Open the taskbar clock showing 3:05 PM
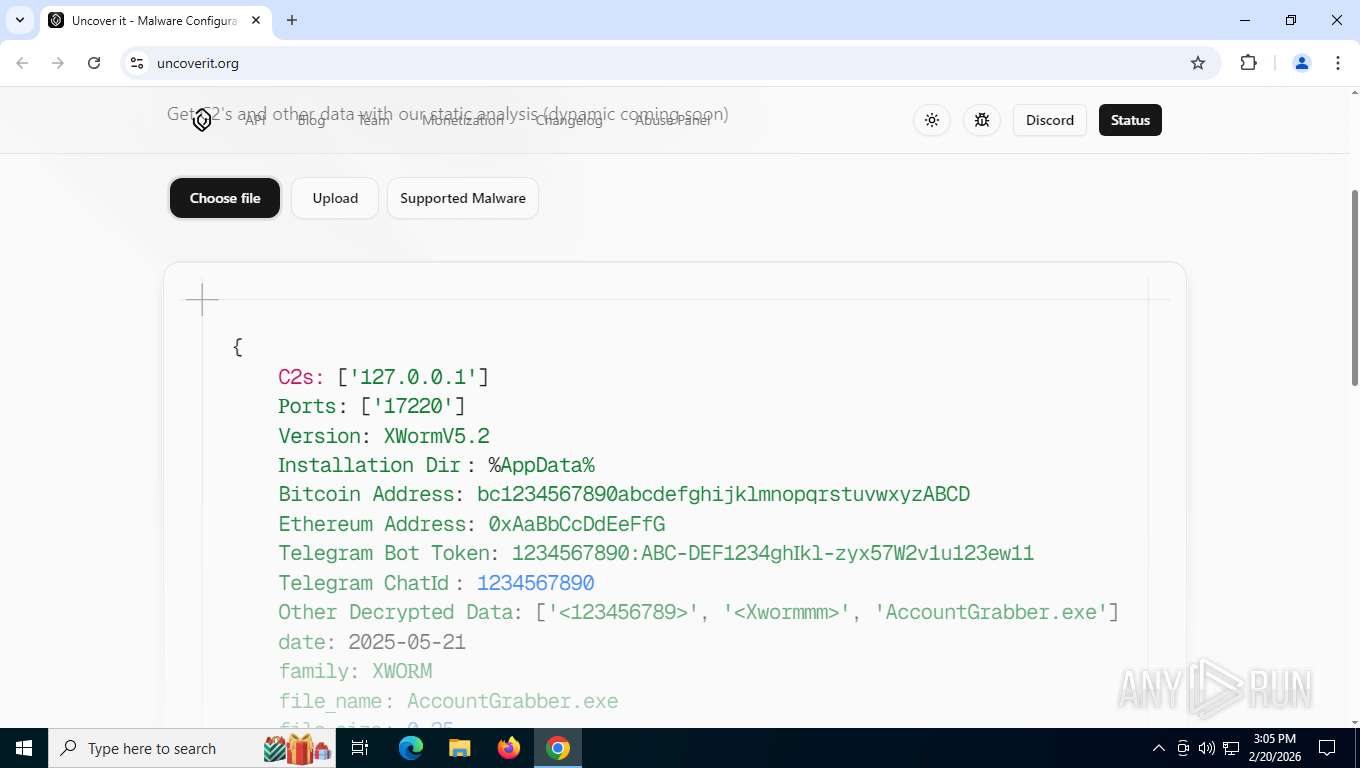Image resolution: width=1360 pixels, height=768 pixels. 1275,748
